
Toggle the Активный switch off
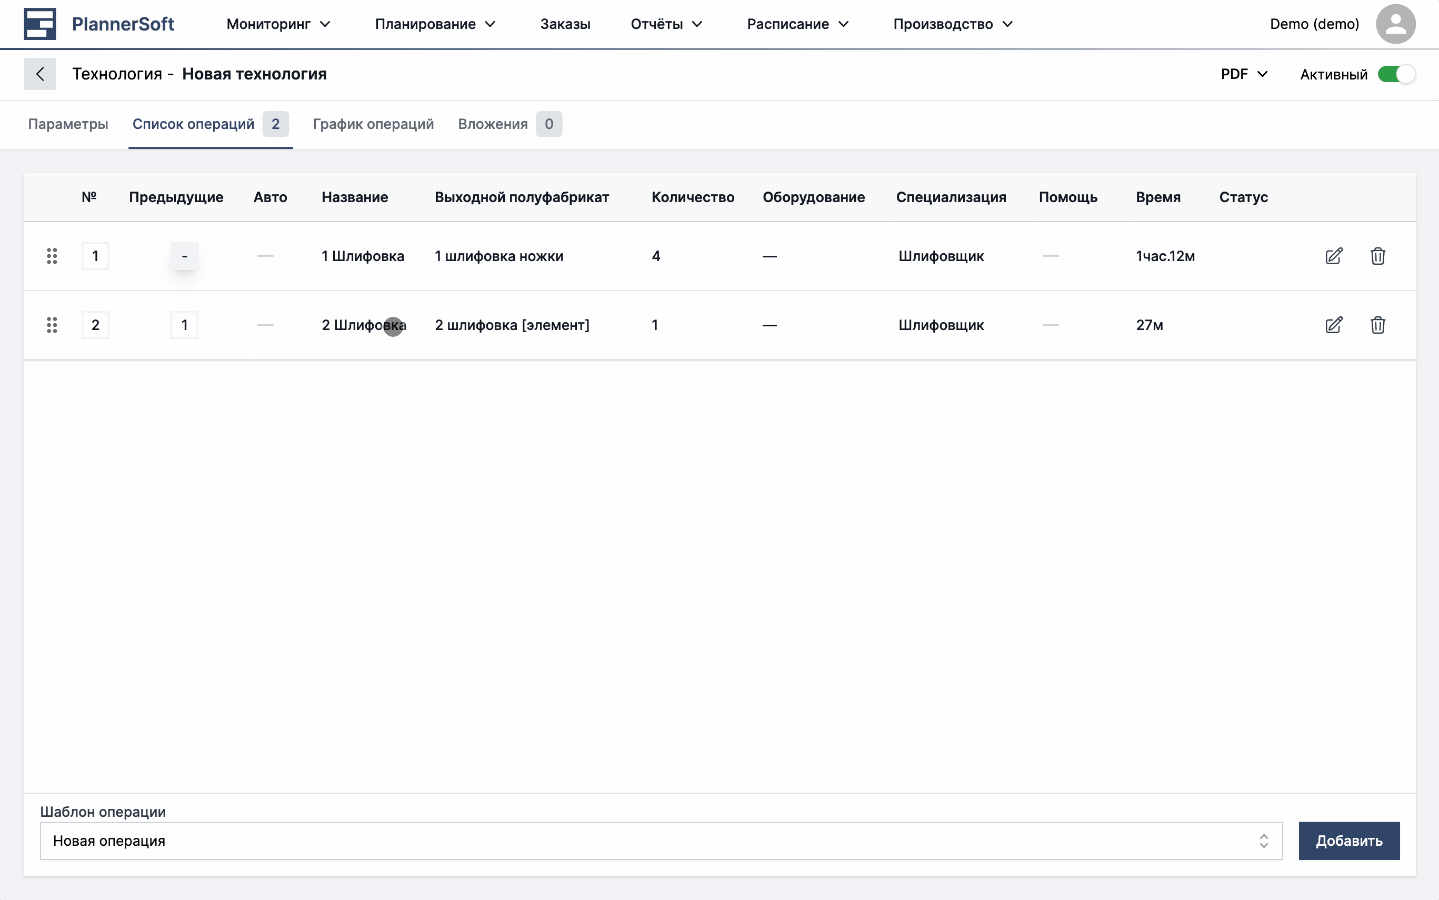pyautogui.click(x=1395, y=74)
